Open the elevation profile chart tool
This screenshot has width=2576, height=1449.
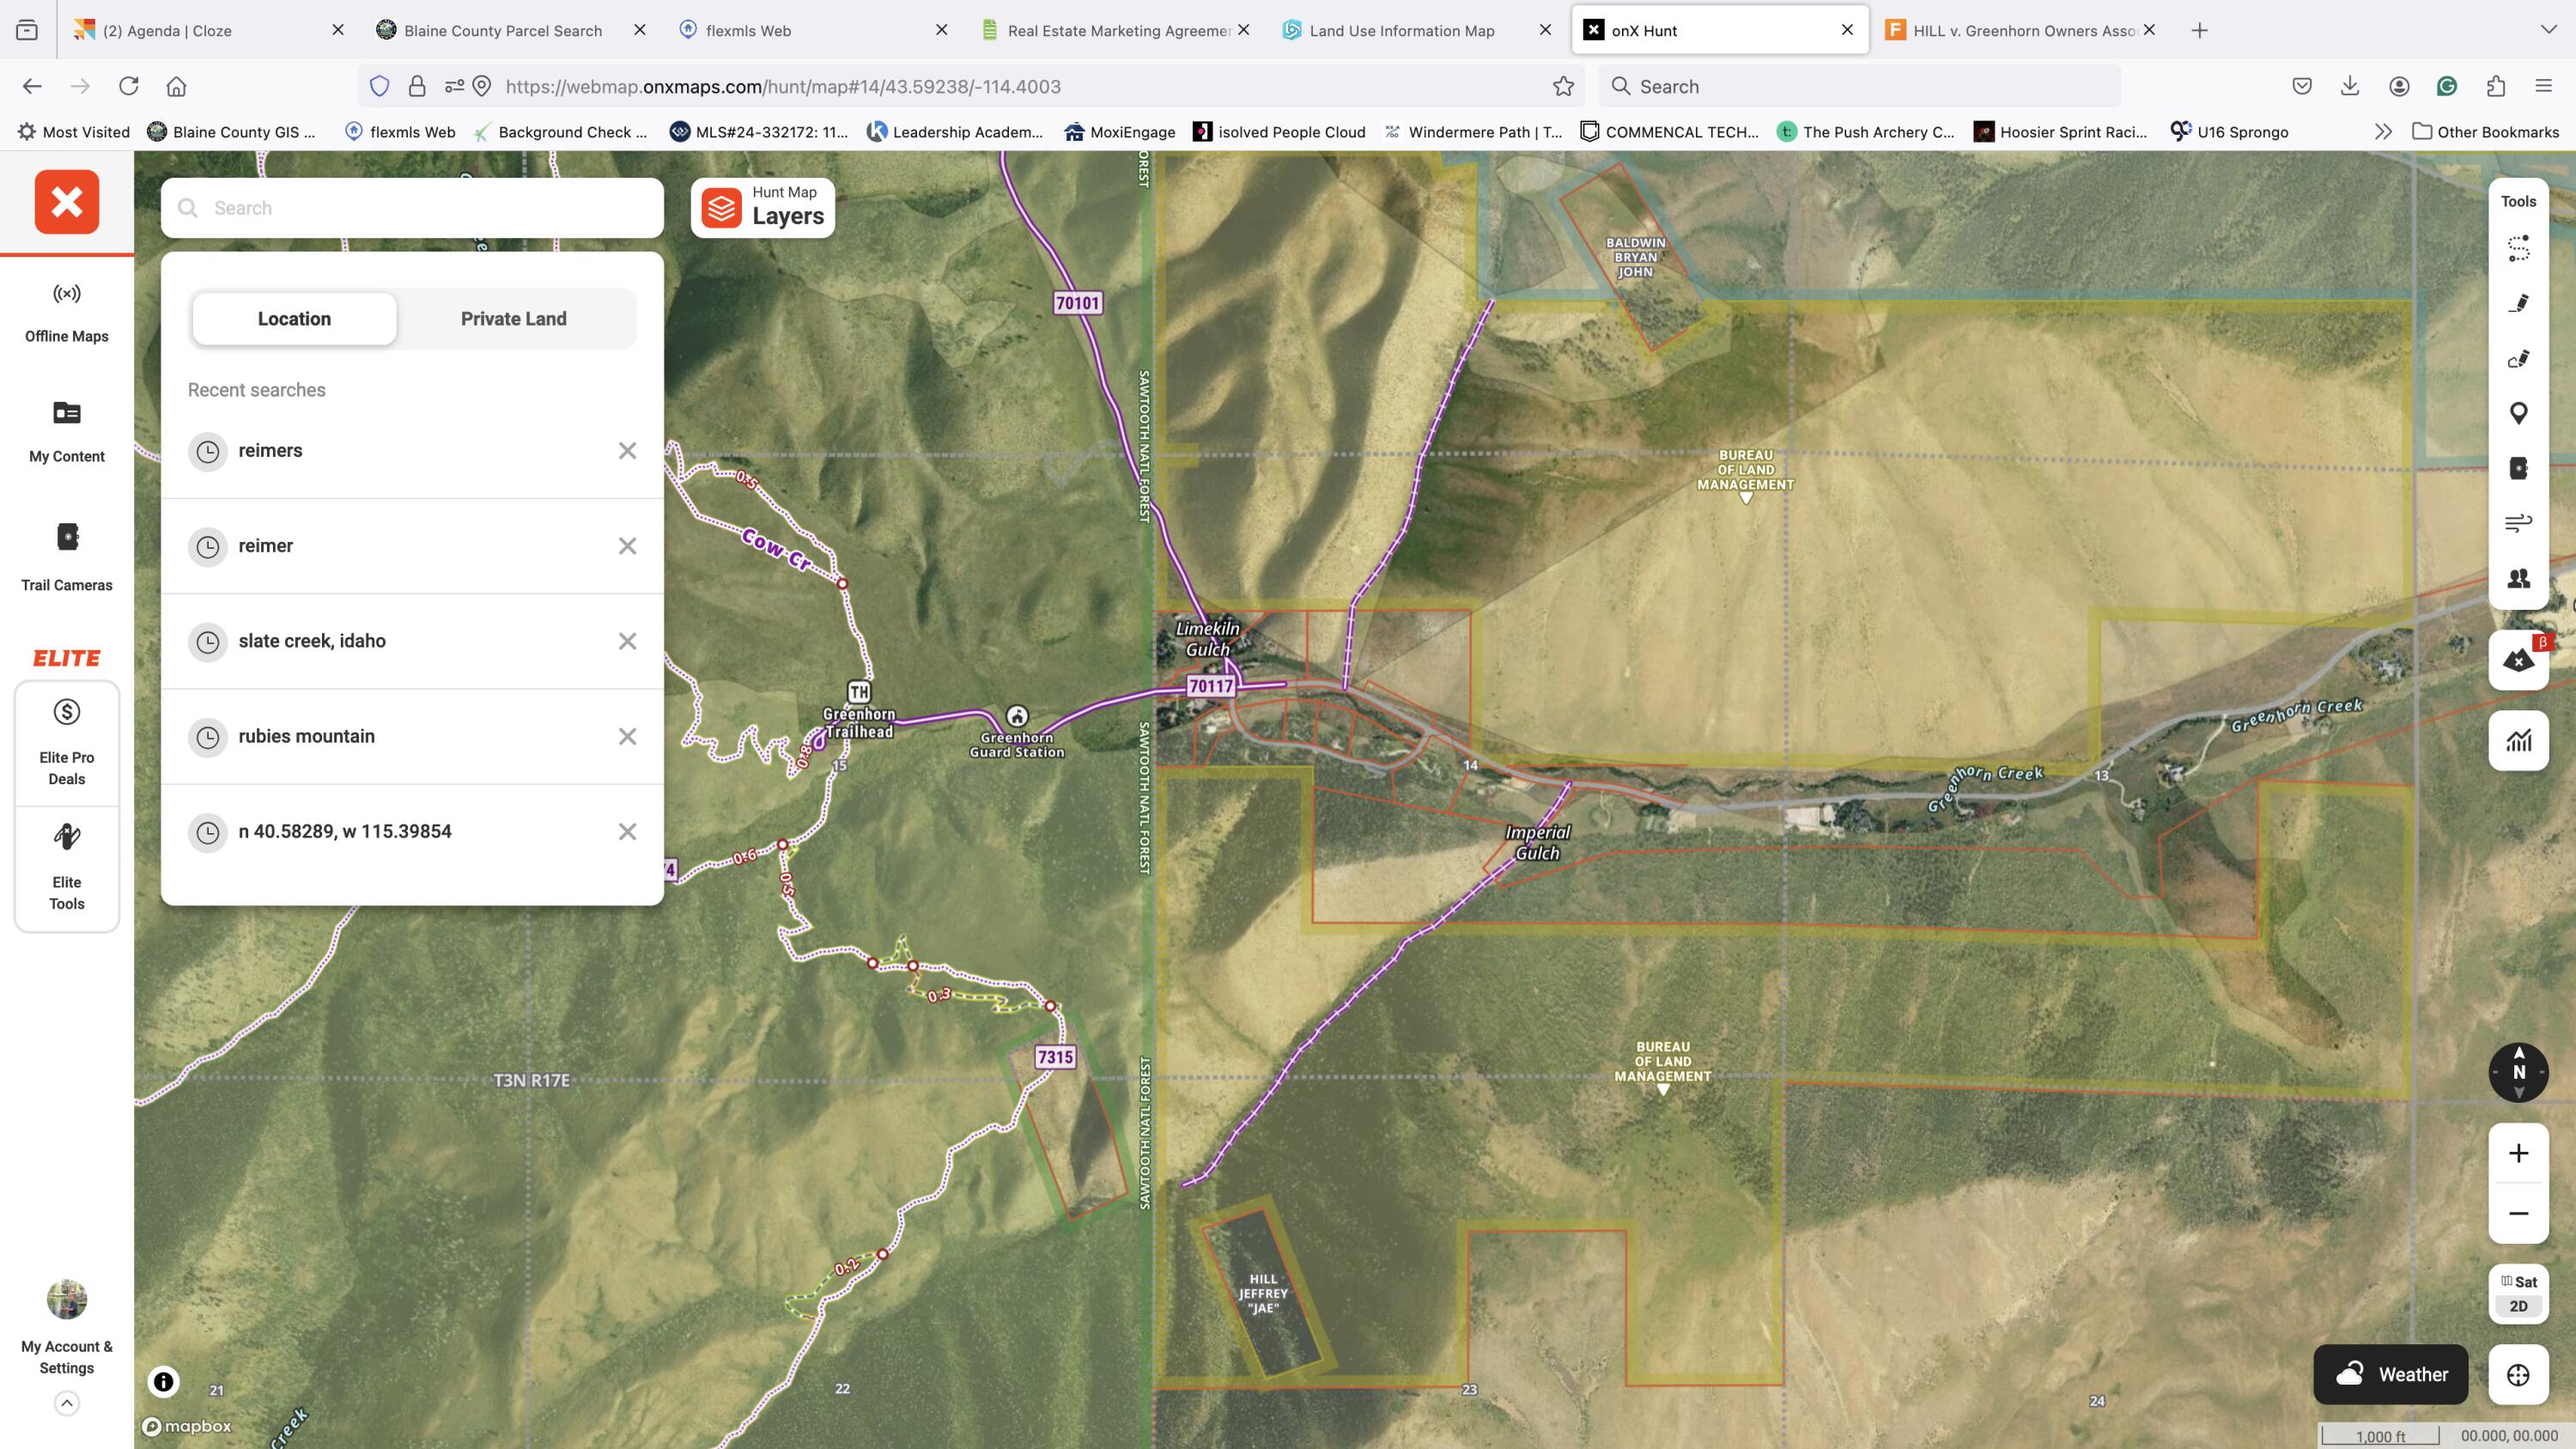pyautogui.click(x=2518, y=741)
